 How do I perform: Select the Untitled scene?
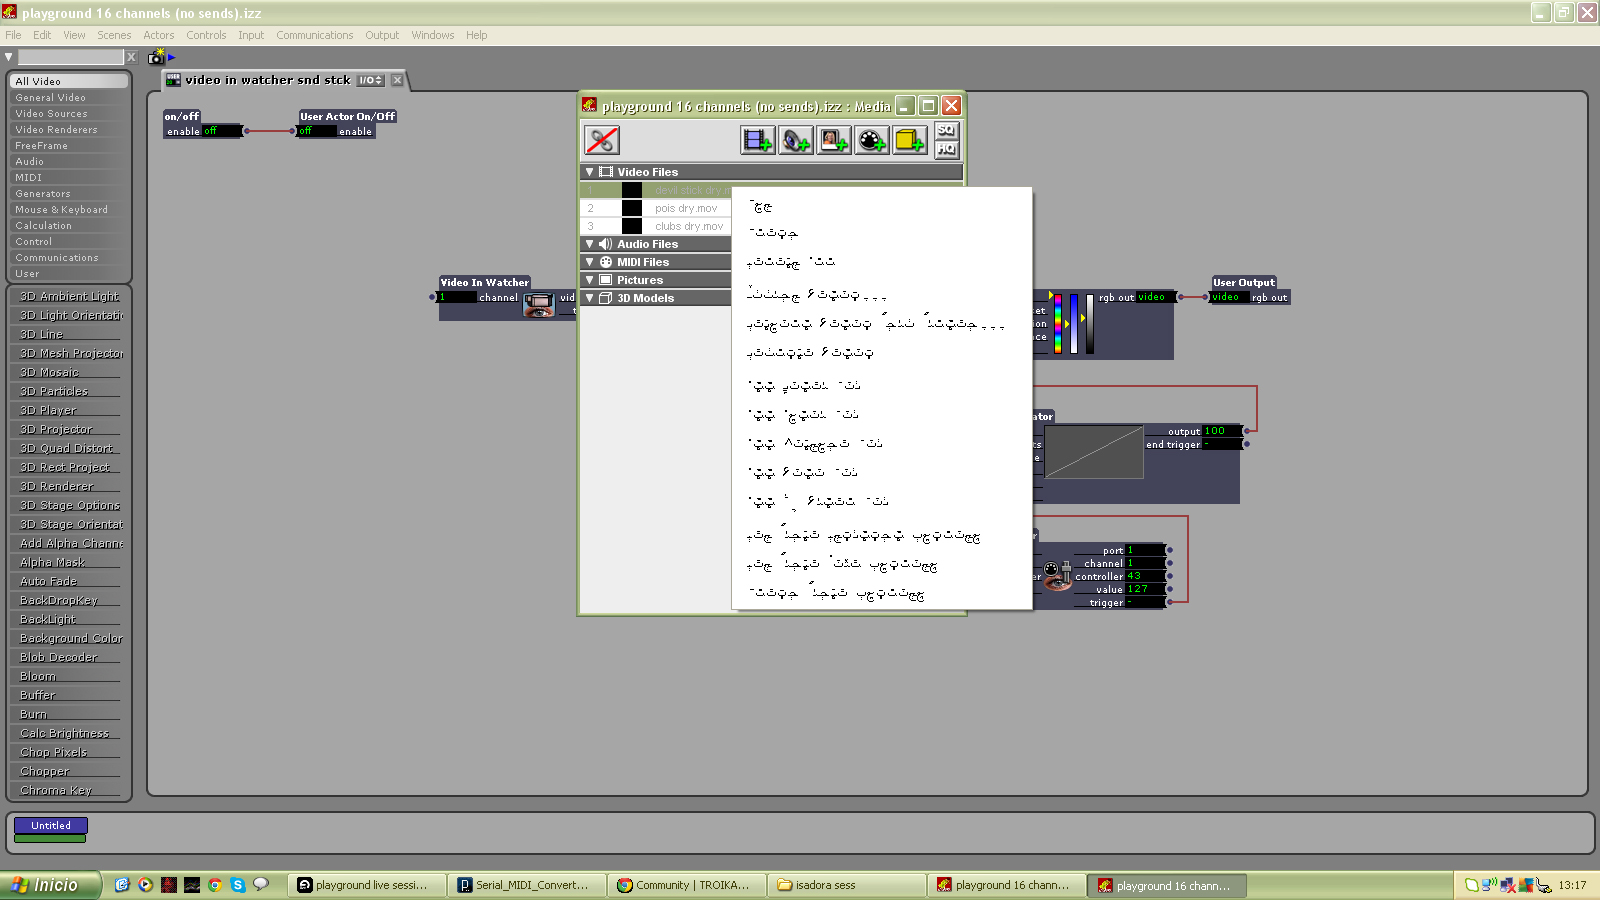[x=51, y=825]
